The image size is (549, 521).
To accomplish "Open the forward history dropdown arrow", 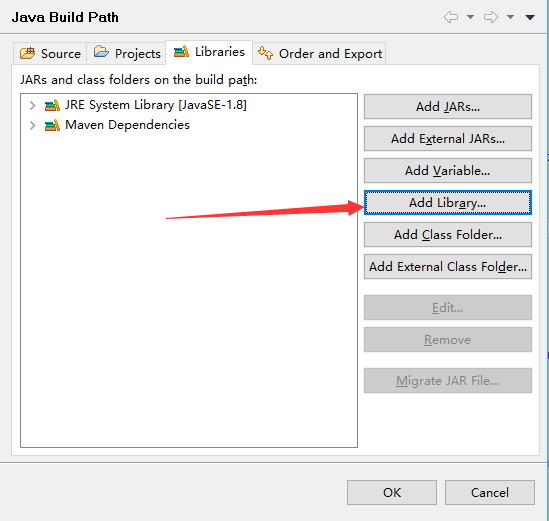I will [510, 17].
